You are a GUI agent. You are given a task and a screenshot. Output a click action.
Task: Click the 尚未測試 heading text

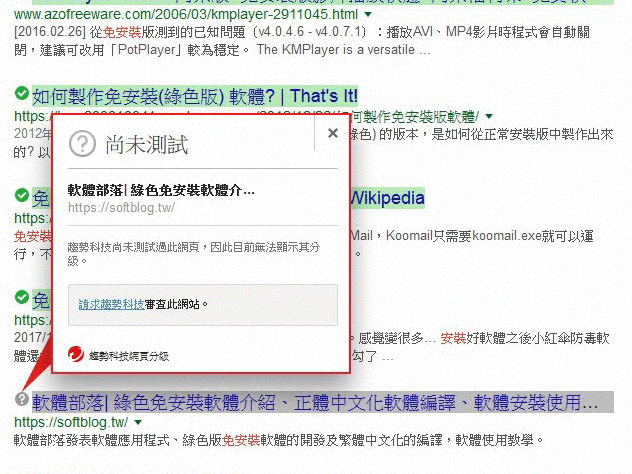(147, 144)
